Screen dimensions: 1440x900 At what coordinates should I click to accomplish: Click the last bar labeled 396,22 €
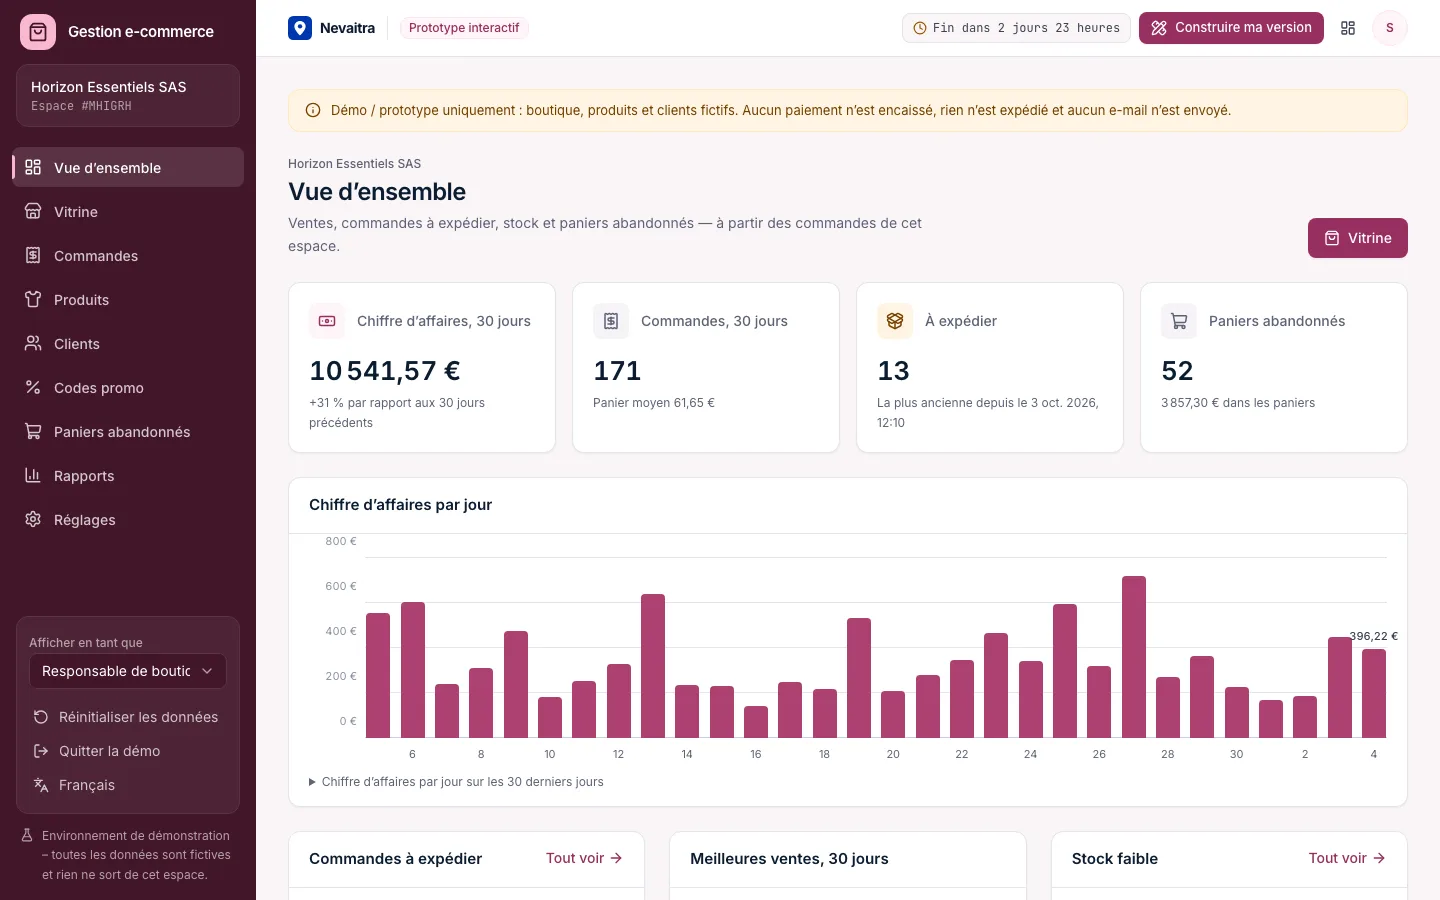coord(1374,693)
